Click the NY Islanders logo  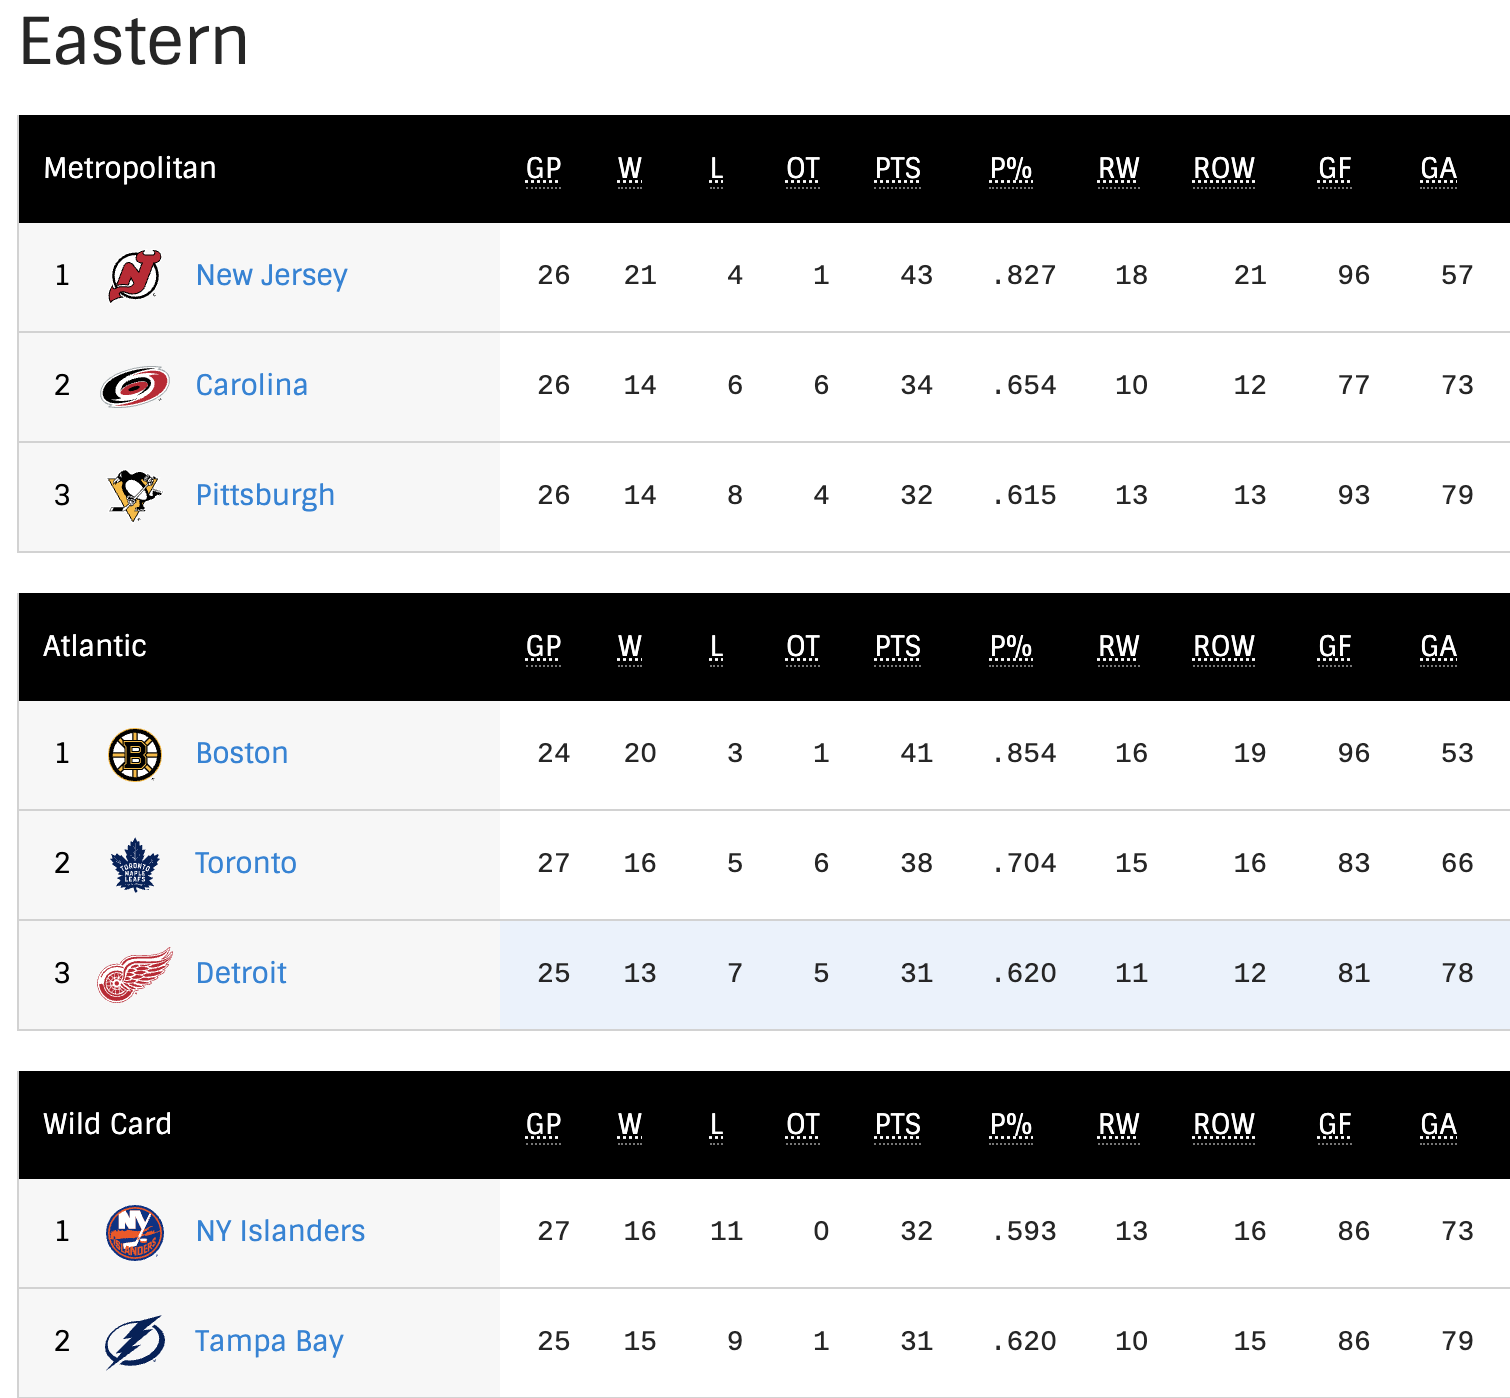pos(135,1232)
